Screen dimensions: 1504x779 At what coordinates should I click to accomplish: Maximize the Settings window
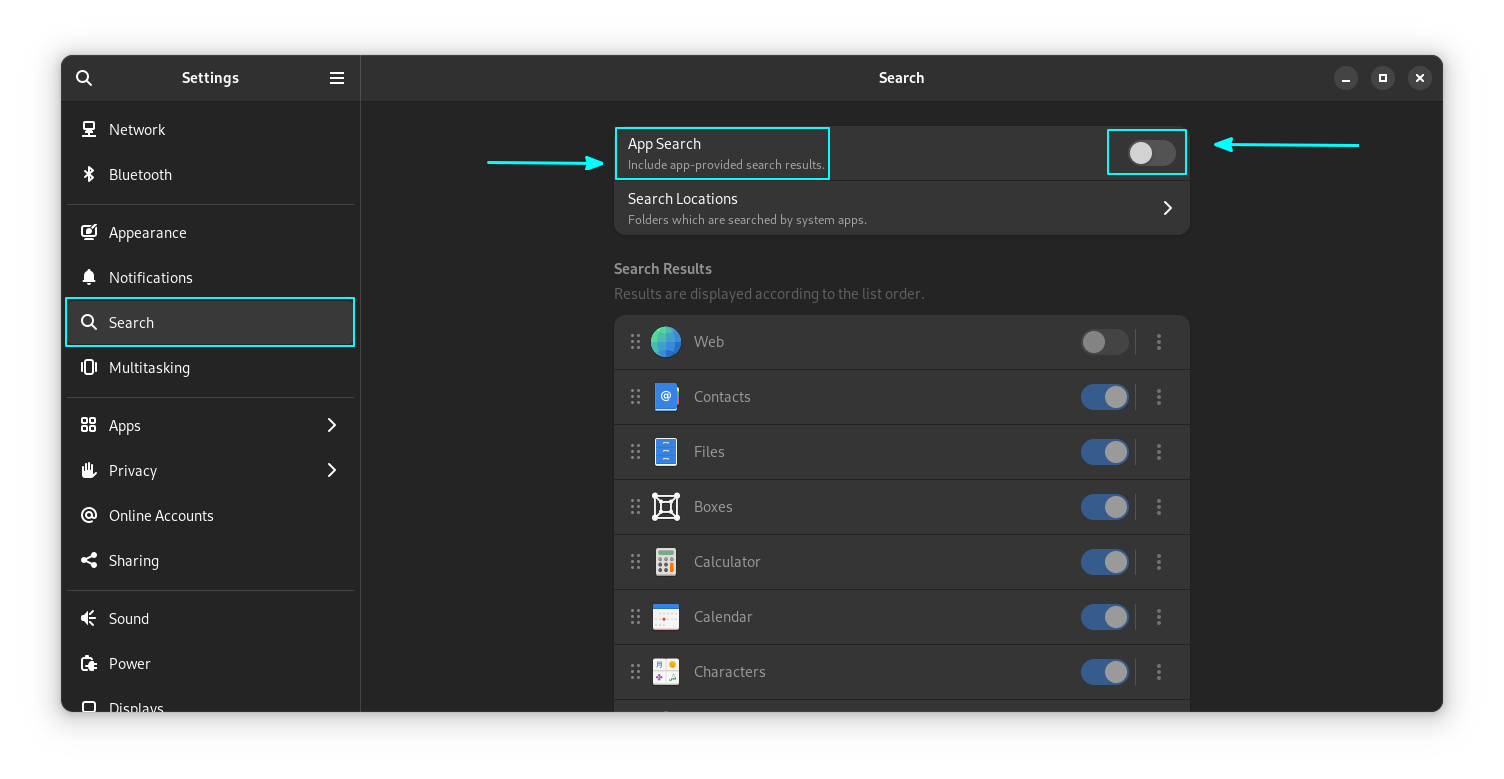[1382, 78]
